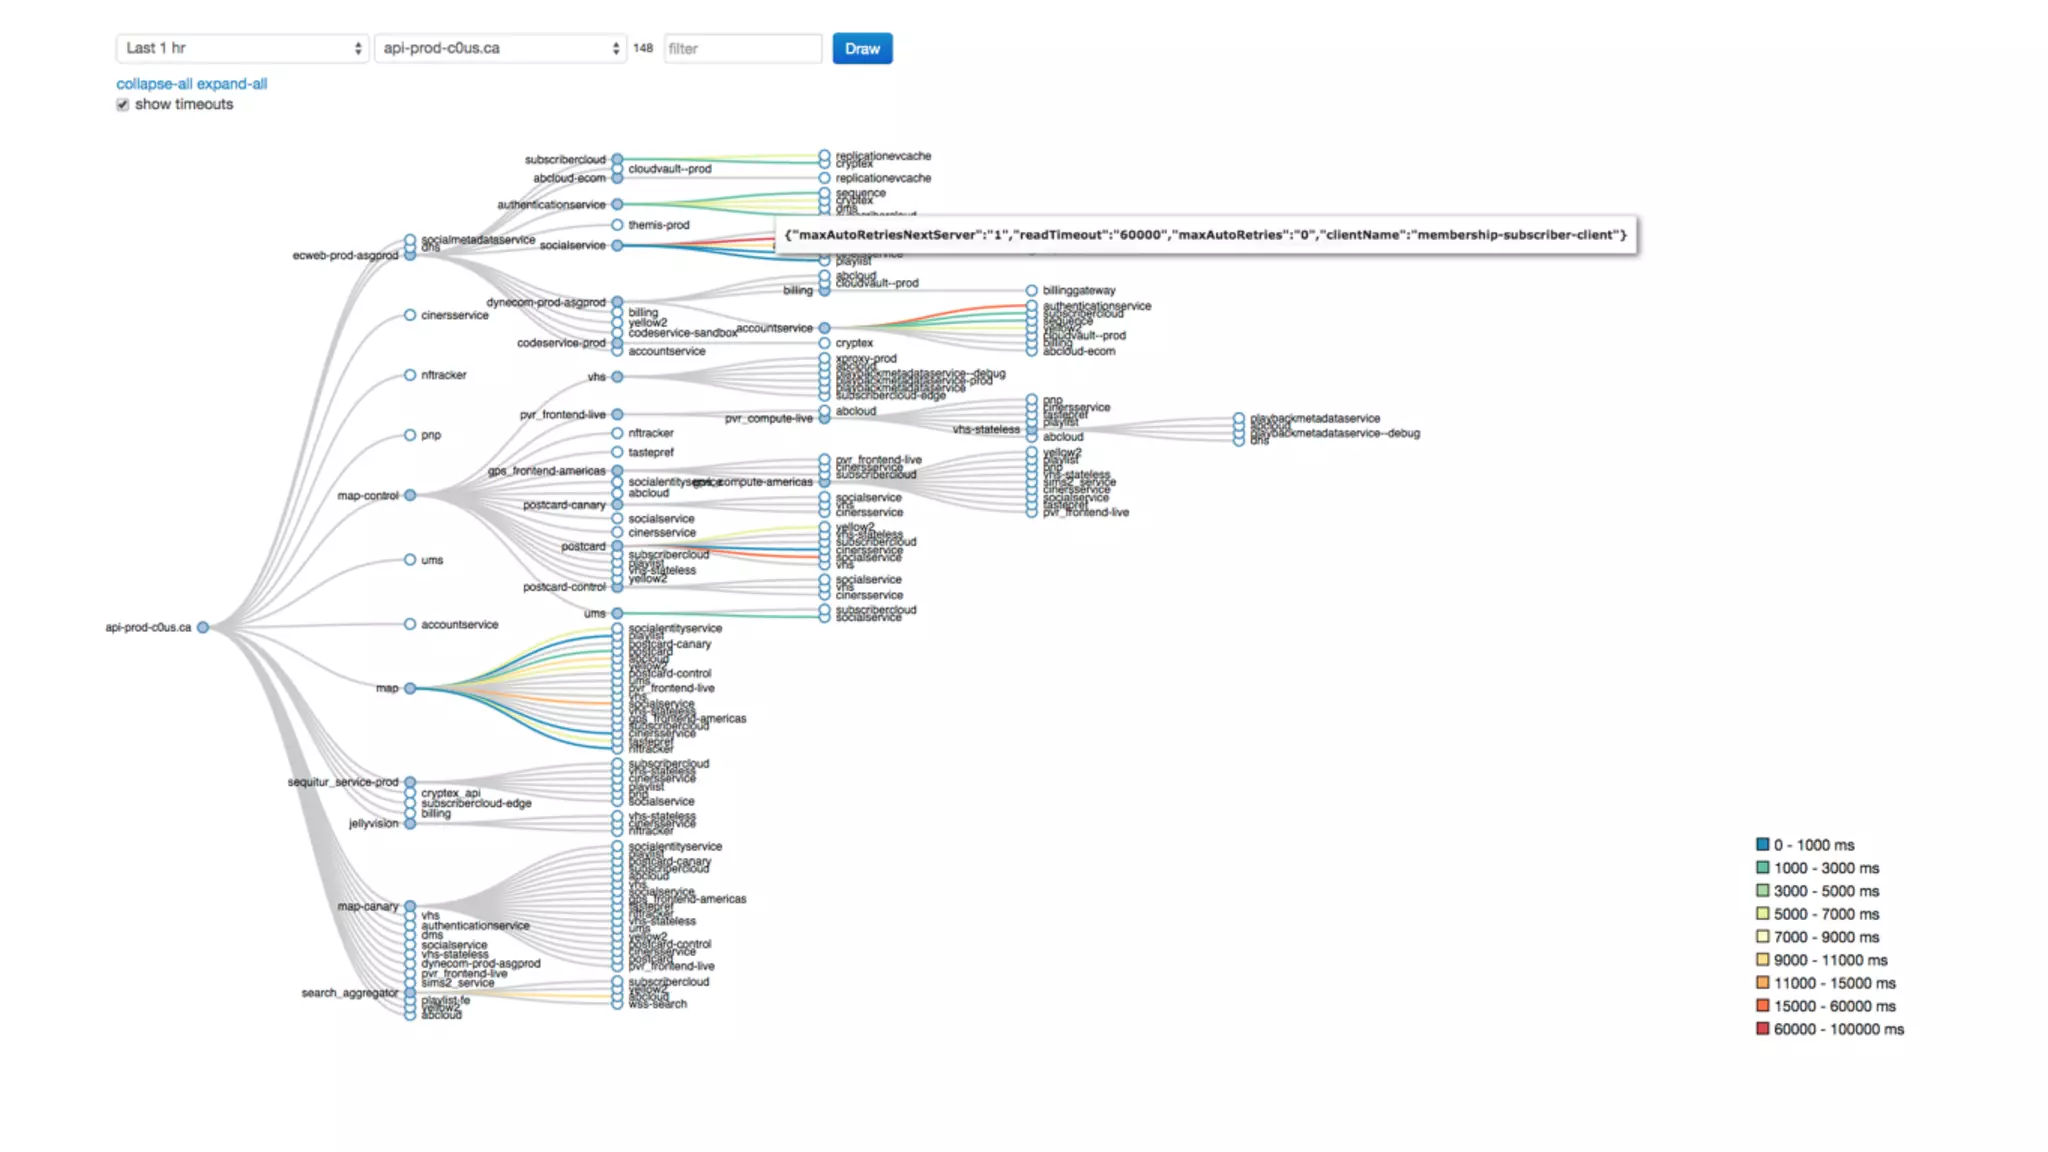This screenshot has width=2048, height=1152.
Task: Toggle the show timeouts checkbox
Action: [123, 105]
